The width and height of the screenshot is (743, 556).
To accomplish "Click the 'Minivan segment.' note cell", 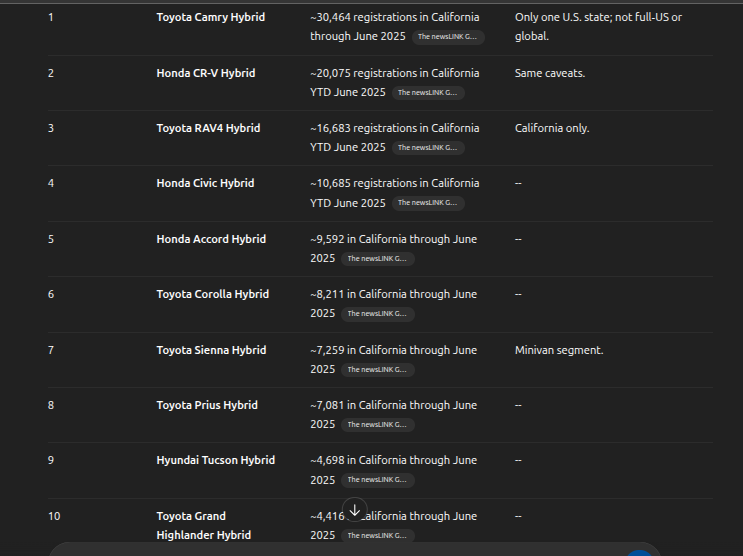I will [x=559, y=350].
